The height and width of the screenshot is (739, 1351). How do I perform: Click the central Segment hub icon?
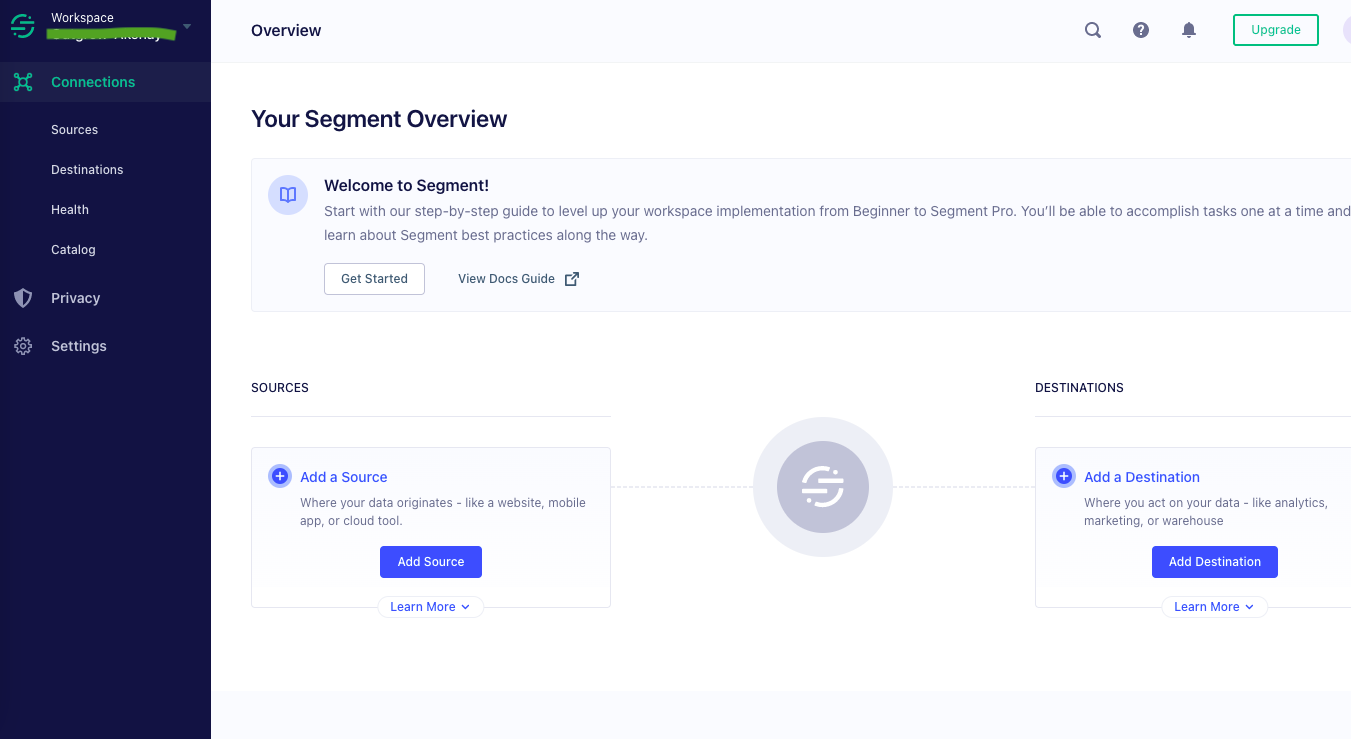tap(823, 487)
